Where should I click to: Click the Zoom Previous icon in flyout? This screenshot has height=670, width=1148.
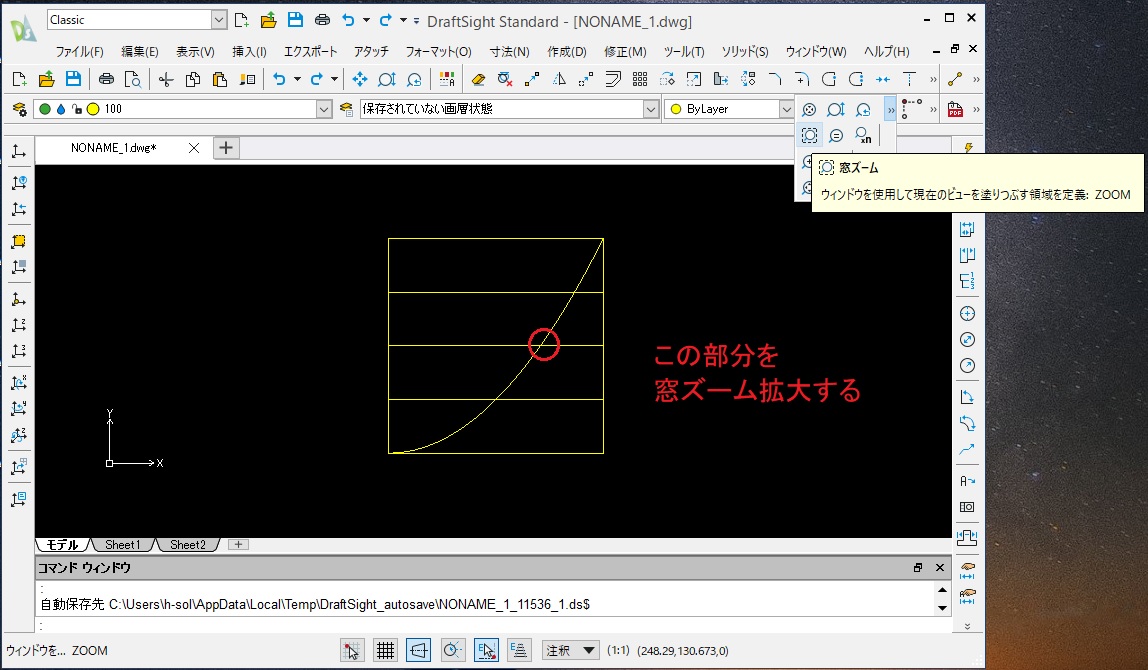click(x=863, y=110)
